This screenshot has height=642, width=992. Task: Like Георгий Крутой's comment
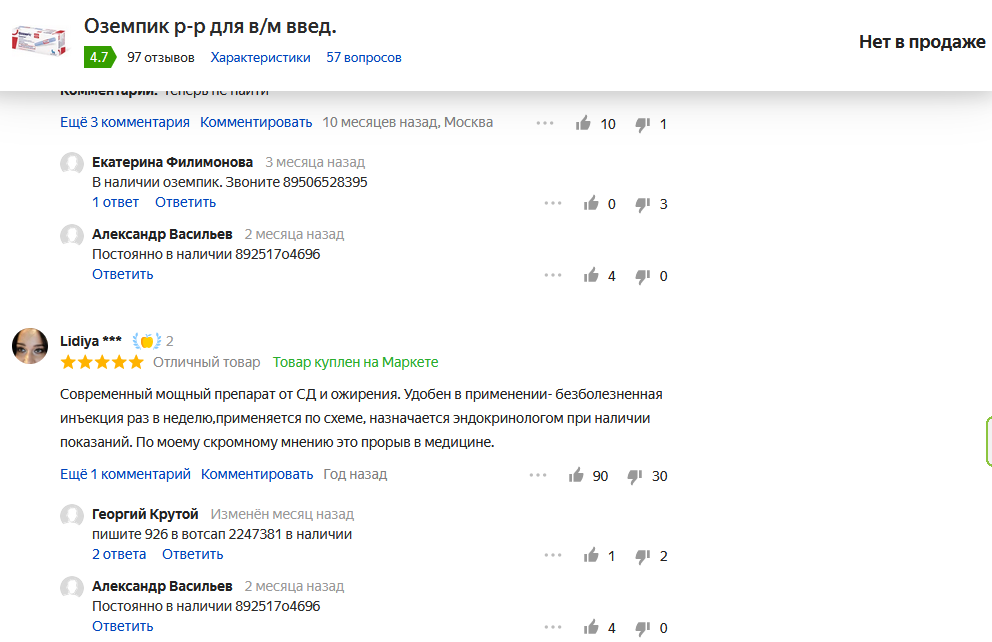[x=591, y=555]
